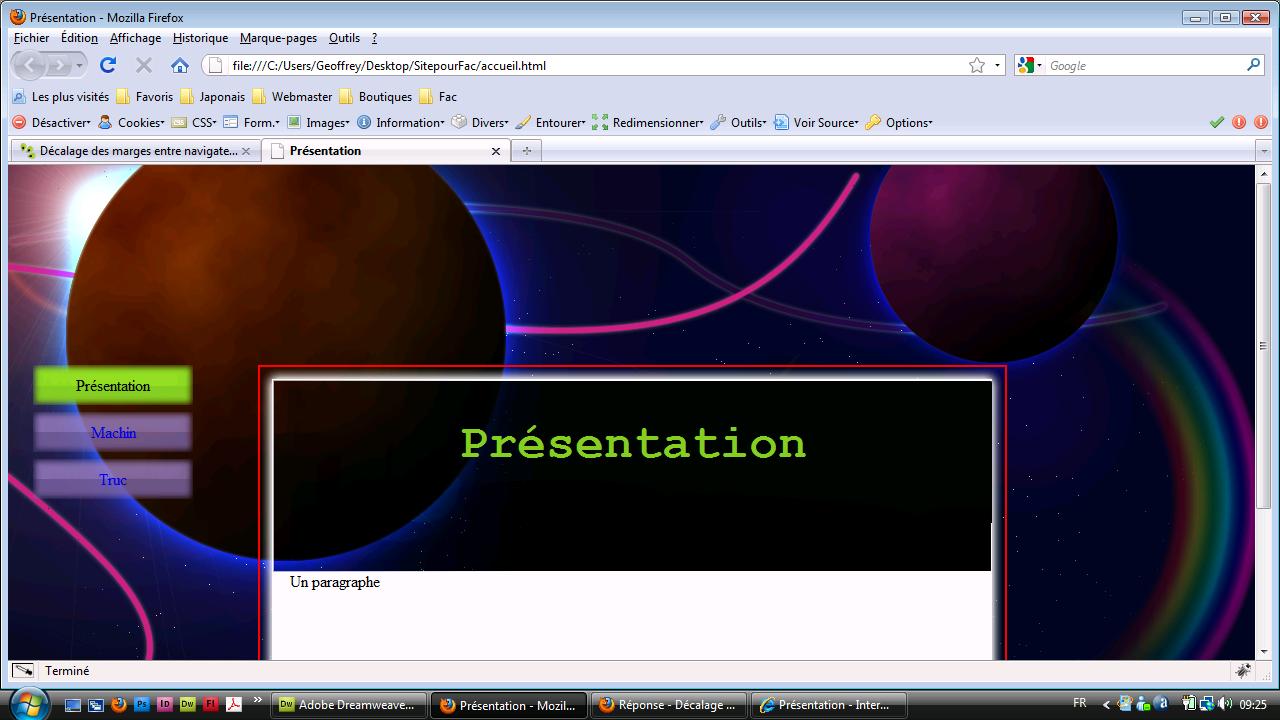Open the CSS web developer menu

coord(194,123)
